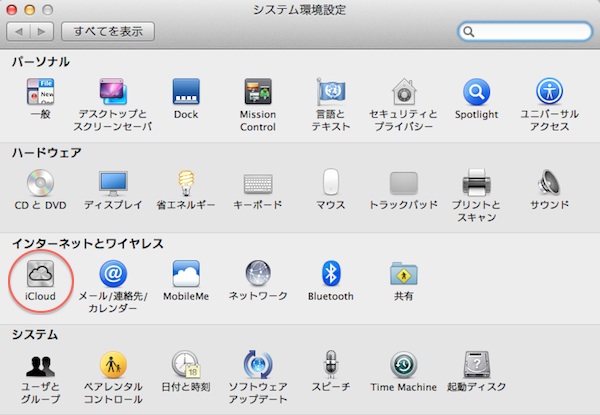Open トラックパッド preferences icon

404,183
